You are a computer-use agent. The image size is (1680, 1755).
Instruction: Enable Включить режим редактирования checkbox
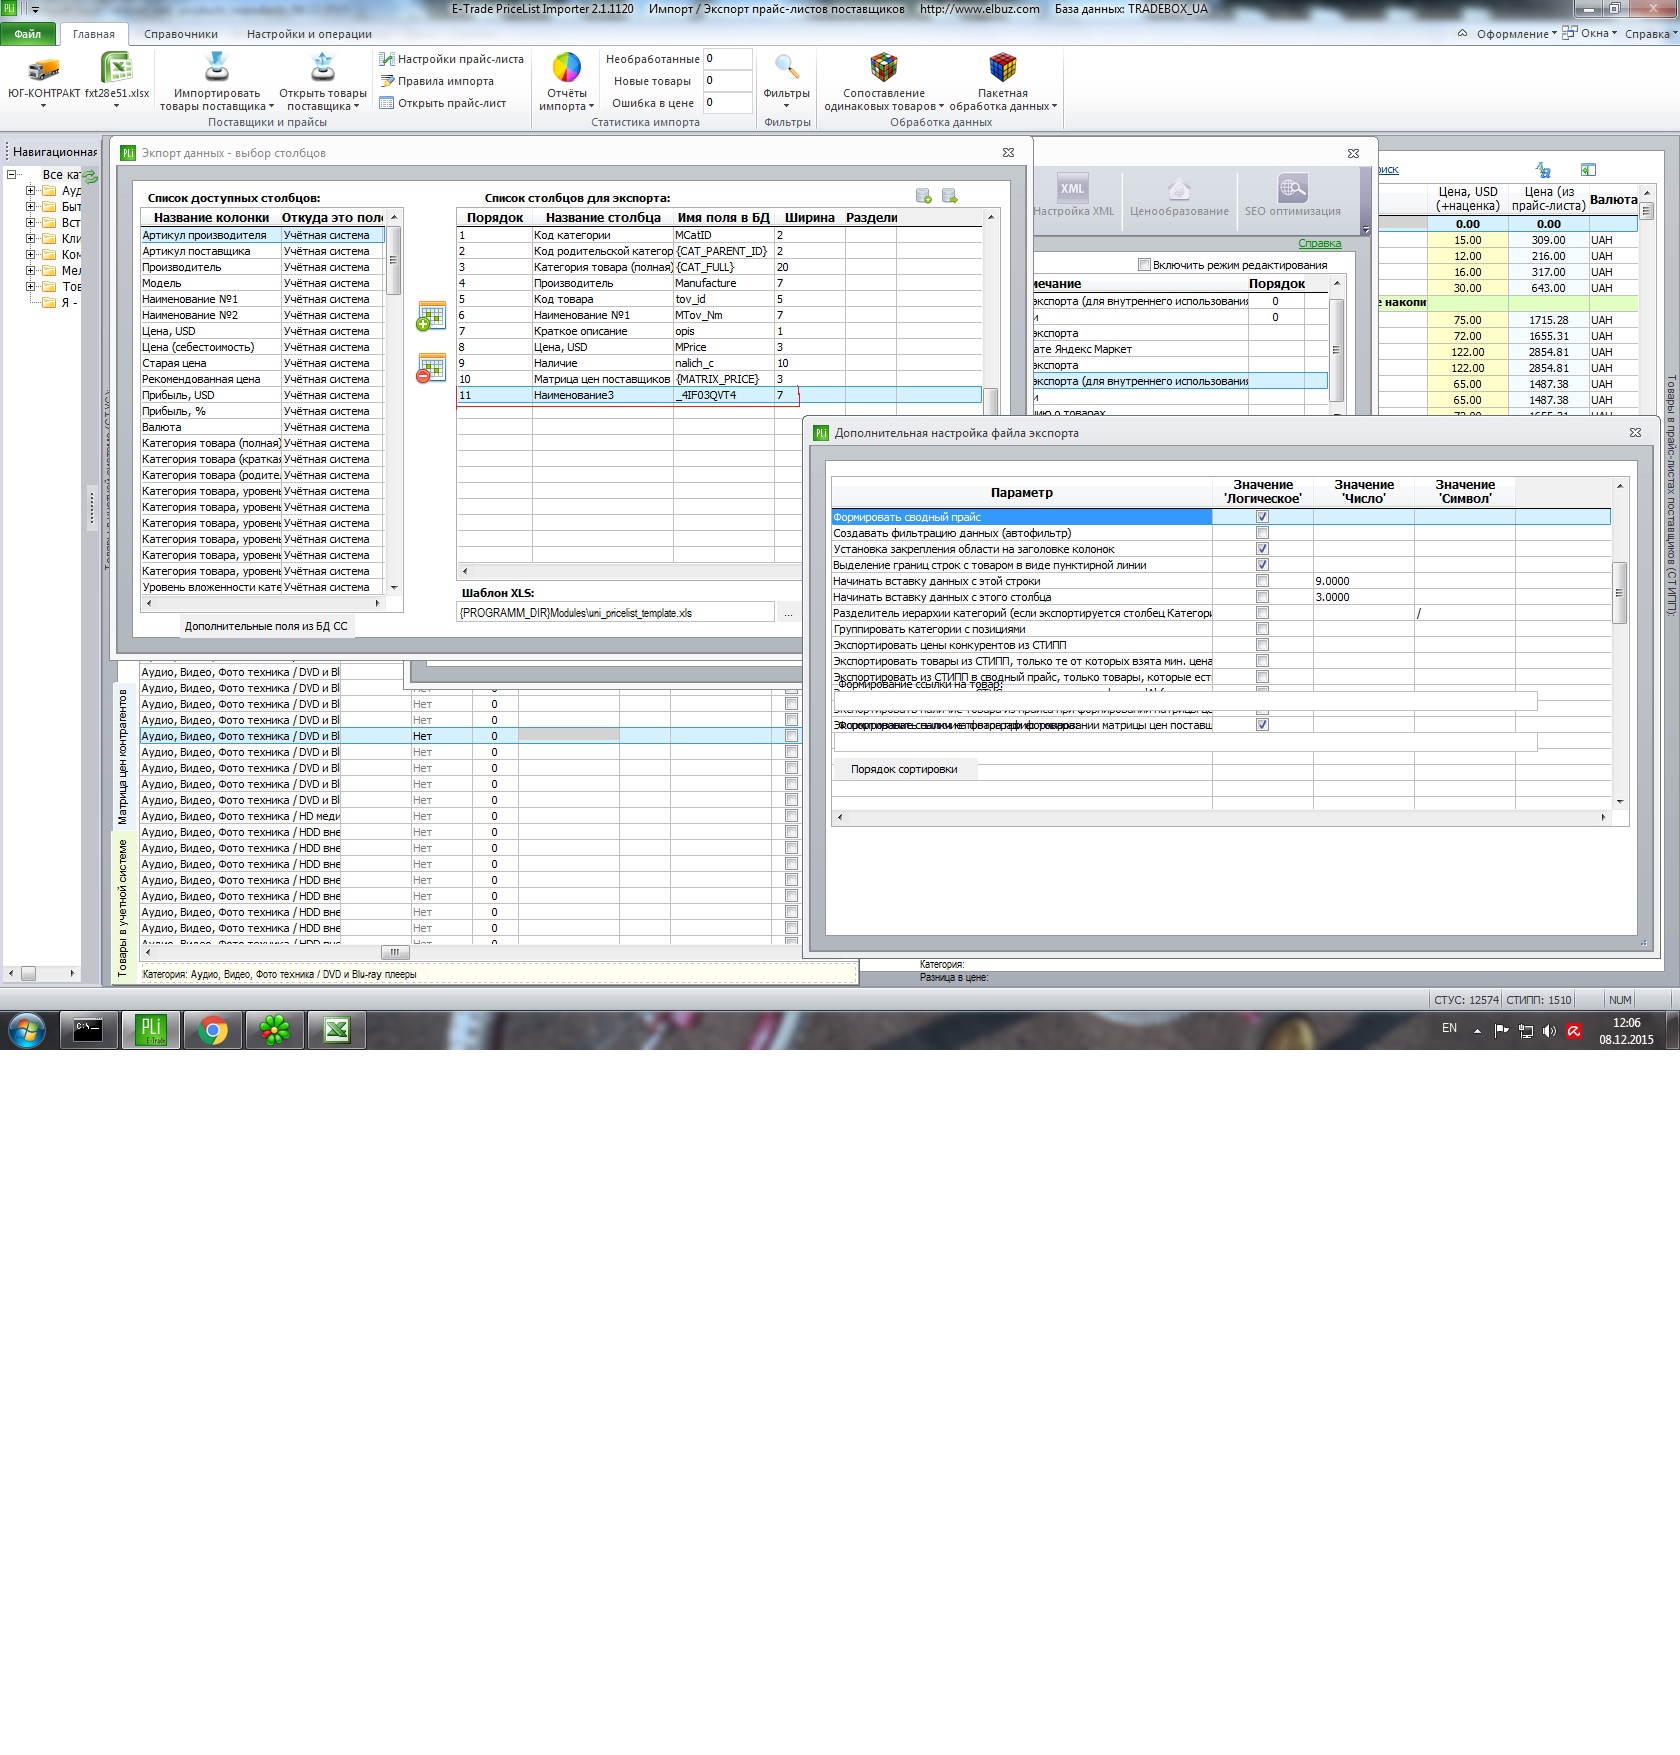1144,265
